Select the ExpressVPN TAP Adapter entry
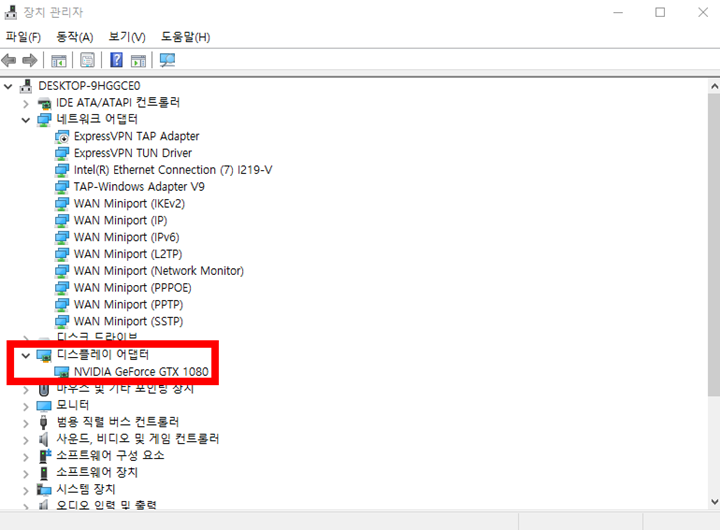Screen dimensions: 720x530 click(x=136, y=136)
